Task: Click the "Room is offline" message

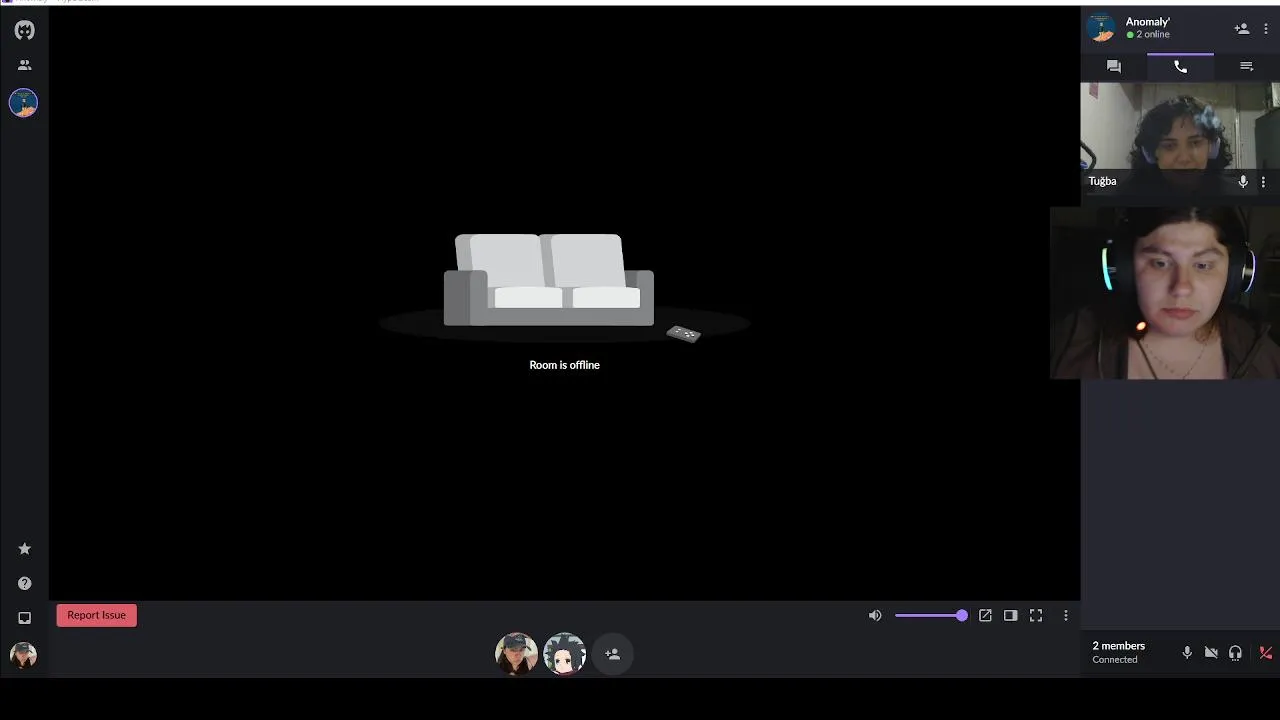Action: (x=565, y=365)
